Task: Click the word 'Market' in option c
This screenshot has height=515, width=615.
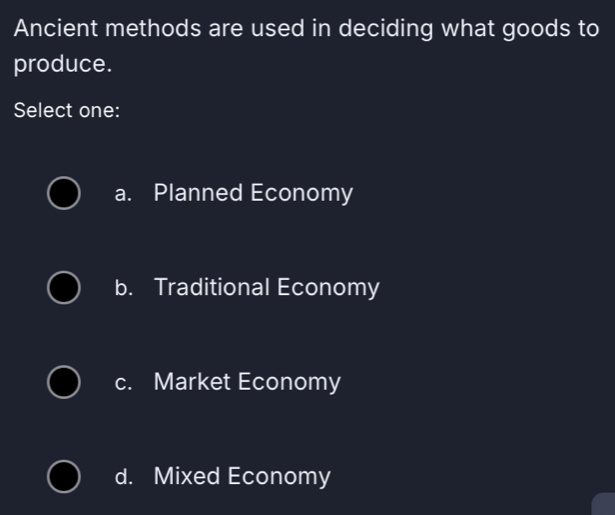Action: pyautogui.click(x=192, y=382)
